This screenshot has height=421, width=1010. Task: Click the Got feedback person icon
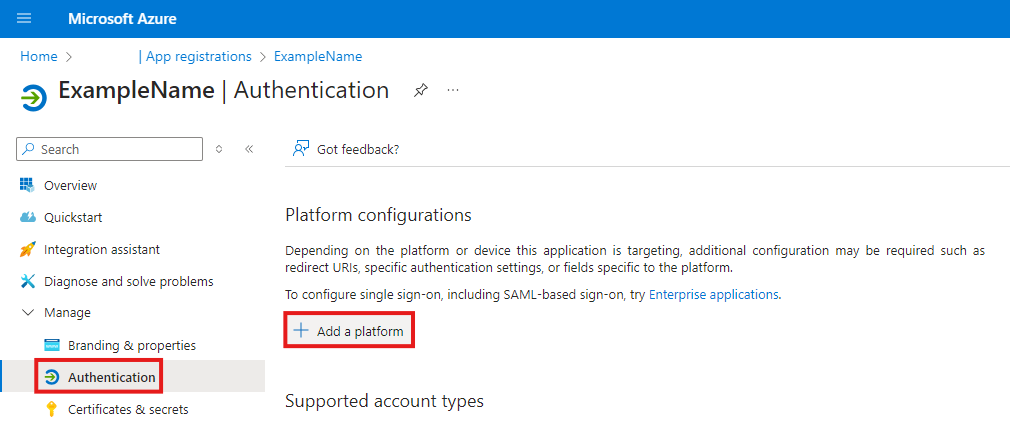[301, 149]
